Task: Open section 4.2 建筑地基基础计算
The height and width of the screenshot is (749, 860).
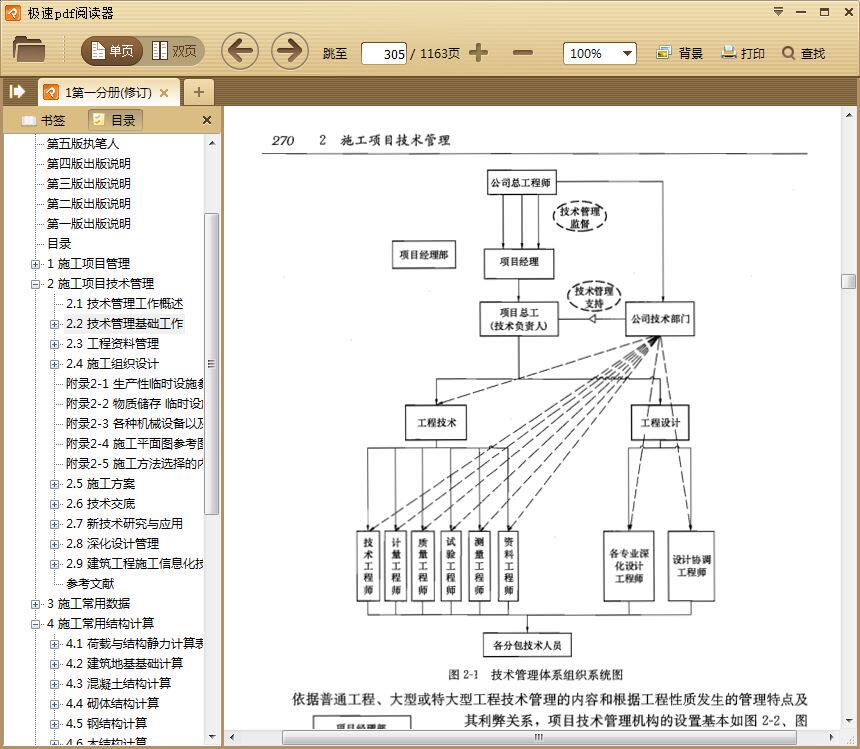Action: click(x=125, y=664)
